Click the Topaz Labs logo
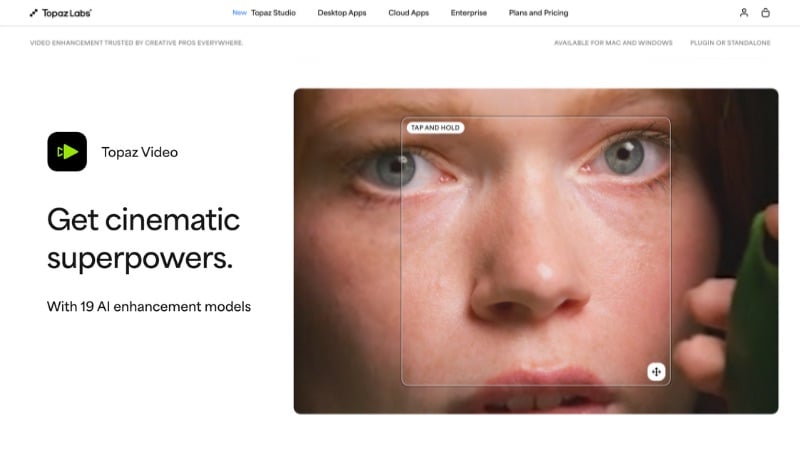 pos(60,13)
